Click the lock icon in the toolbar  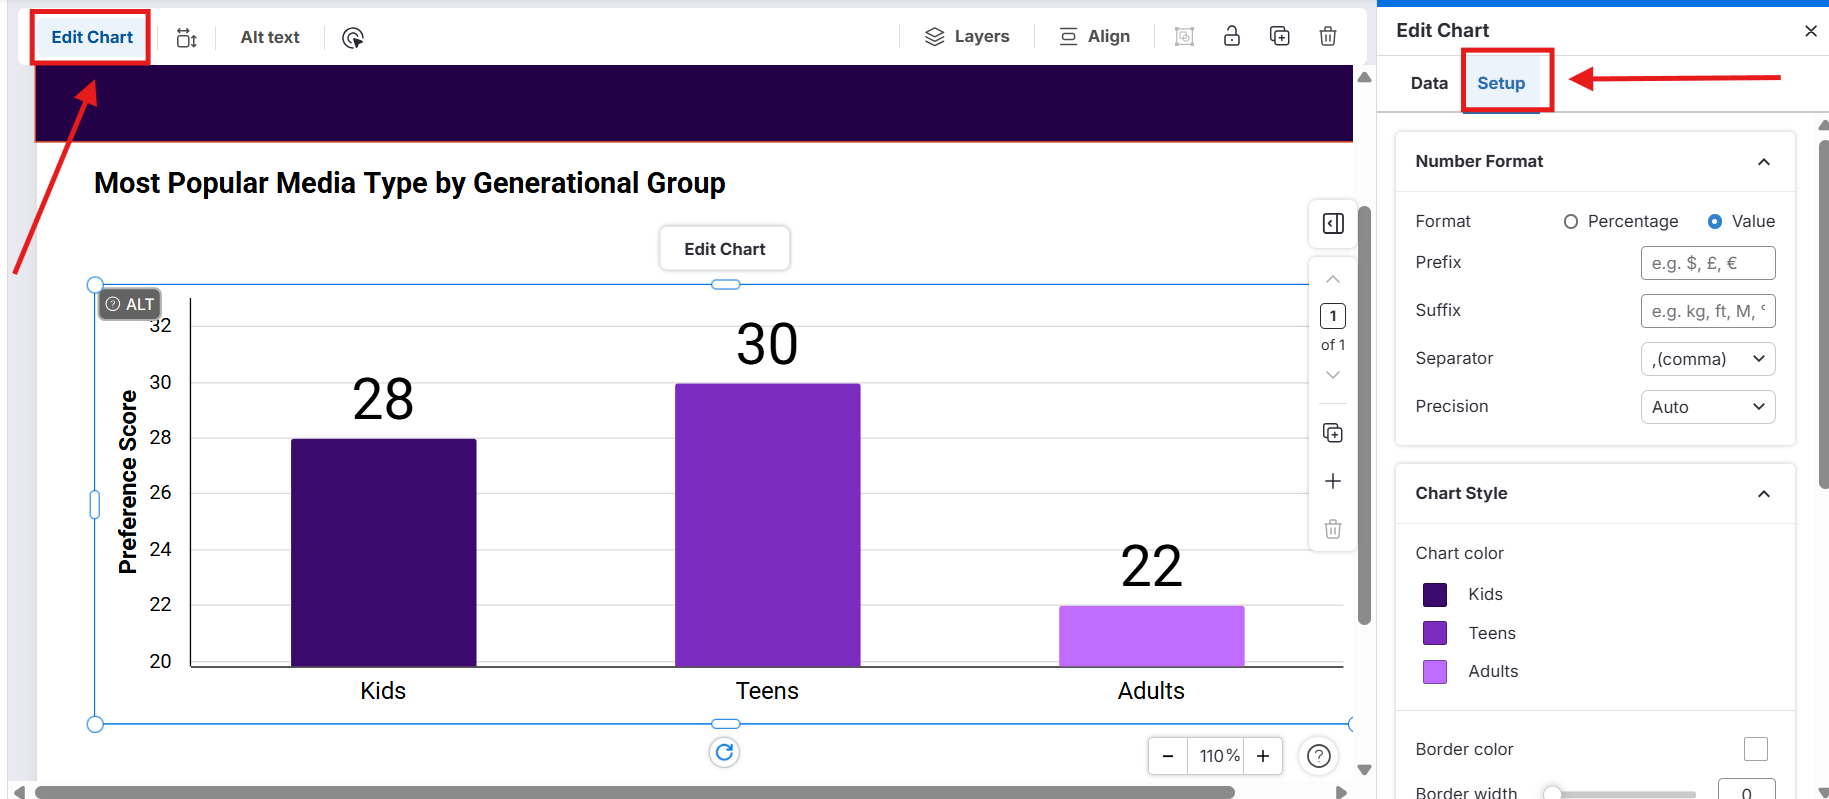click(1231, 37)
